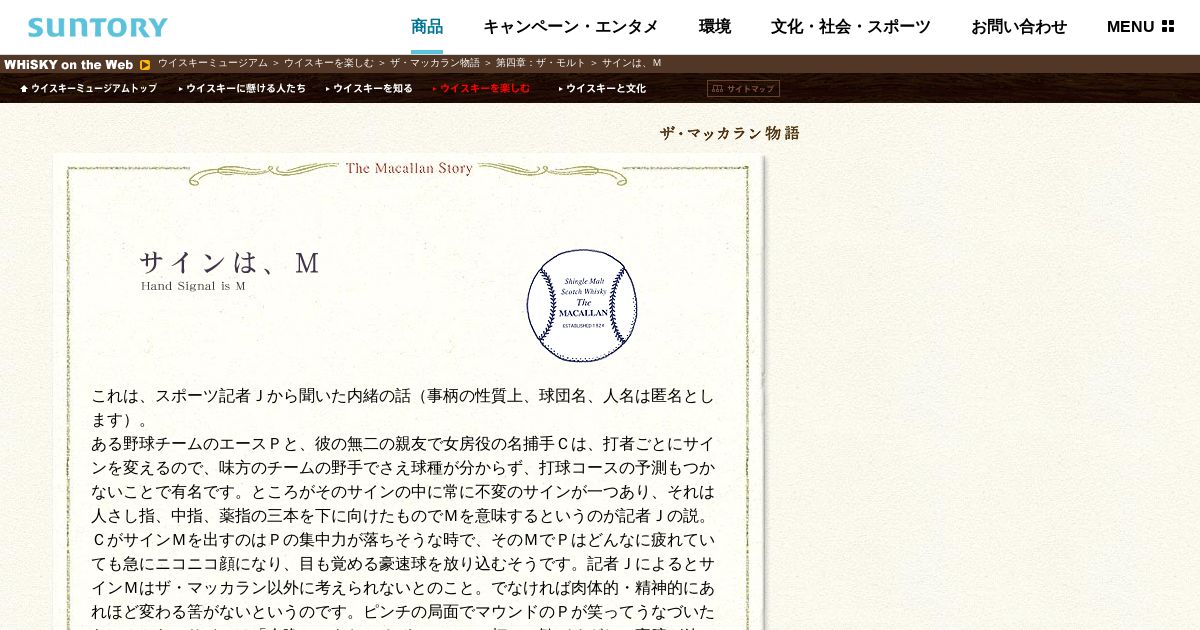
Task: Follow breadcrumb 第四章：ザ・モルト
Action: (x=541, y=63)
